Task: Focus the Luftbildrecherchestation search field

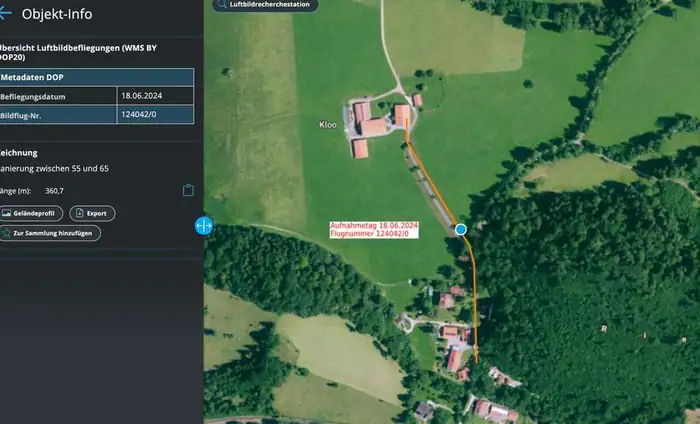Action: [270, 5]
